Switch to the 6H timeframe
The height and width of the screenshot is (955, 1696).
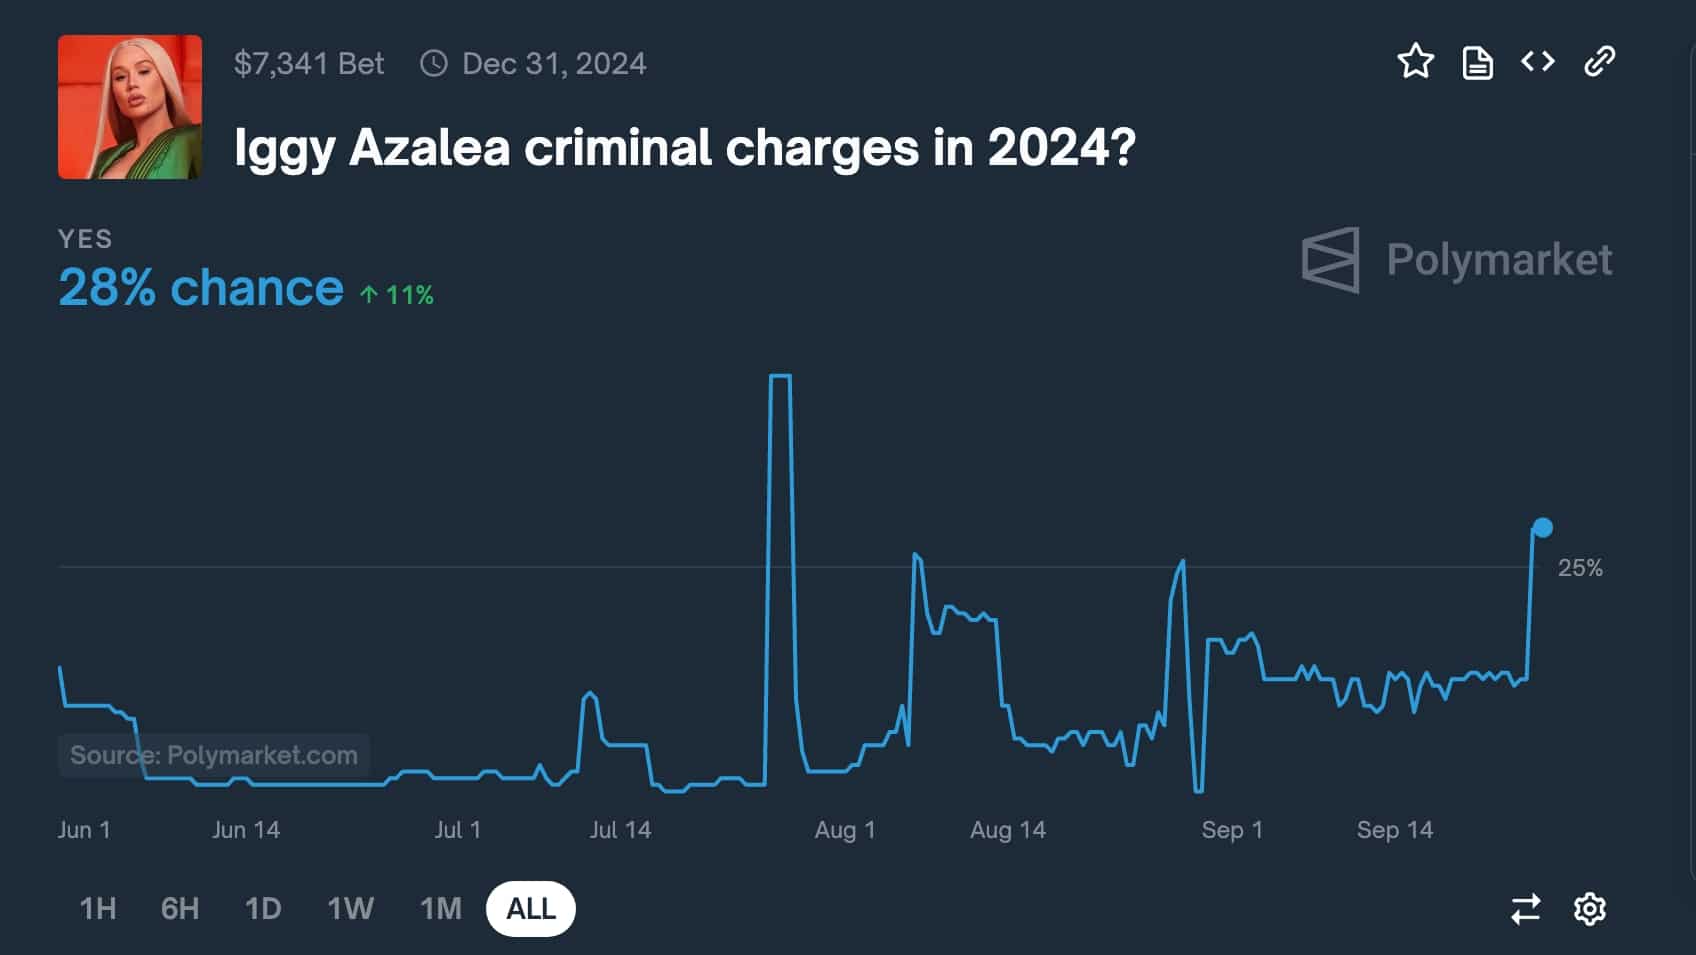[x=179, y=909]
